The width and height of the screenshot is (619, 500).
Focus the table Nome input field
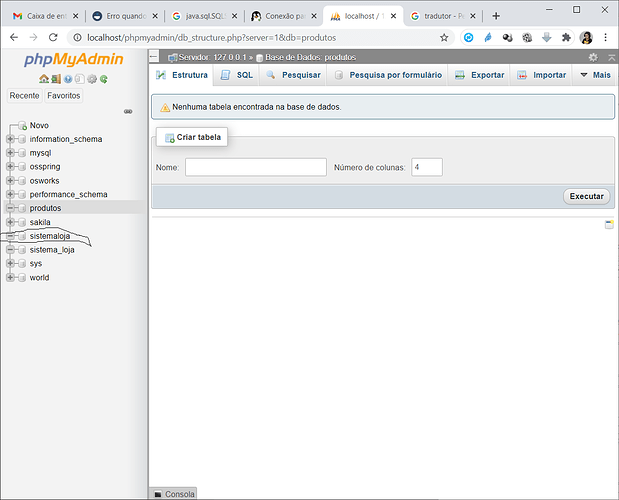coord(256,167)
